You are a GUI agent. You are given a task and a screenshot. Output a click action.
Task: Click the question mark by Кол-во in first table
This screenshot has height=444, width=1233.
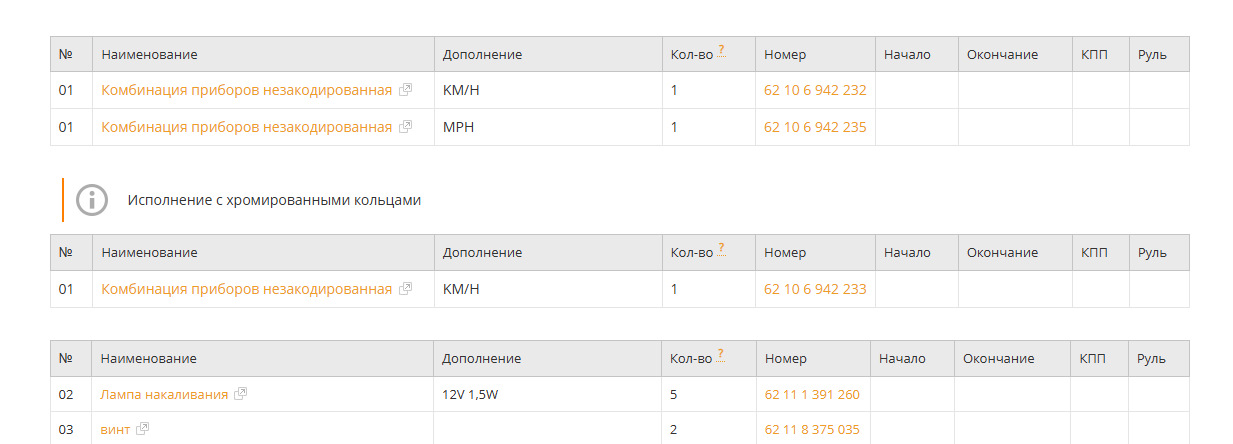coord(721,50)
